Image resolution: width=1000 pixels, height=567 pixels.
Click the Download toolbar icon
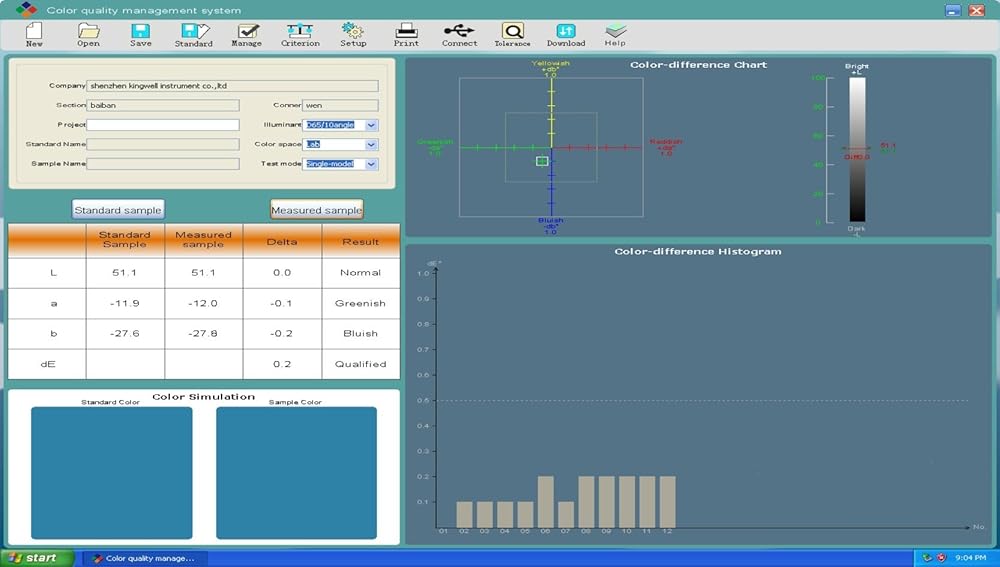pos(566,33)
